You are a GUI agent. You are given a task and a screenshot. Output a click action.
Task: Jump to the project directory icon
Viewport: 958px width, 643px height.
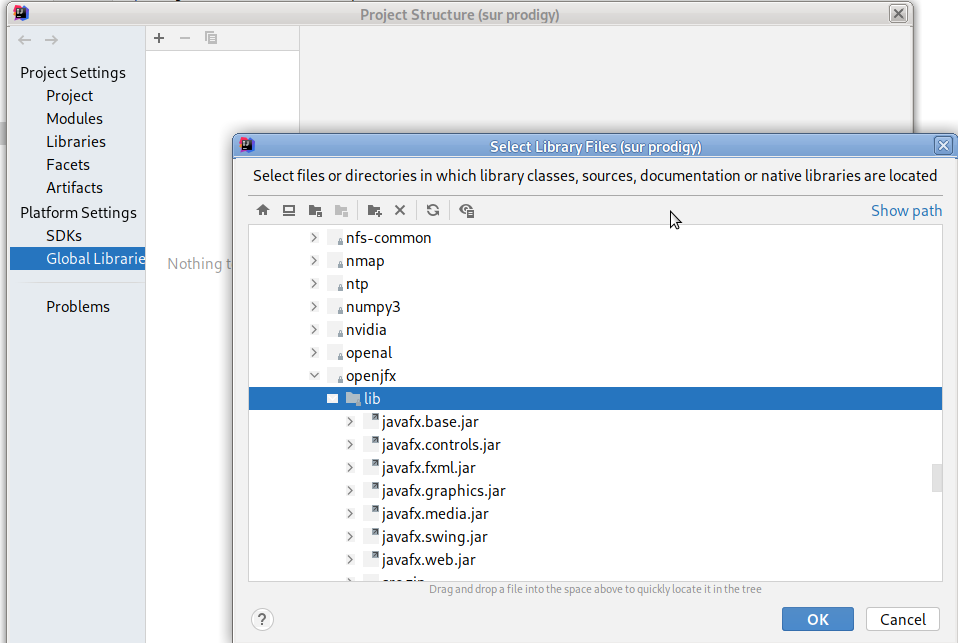pyautogui.click(x=315, y=210)
